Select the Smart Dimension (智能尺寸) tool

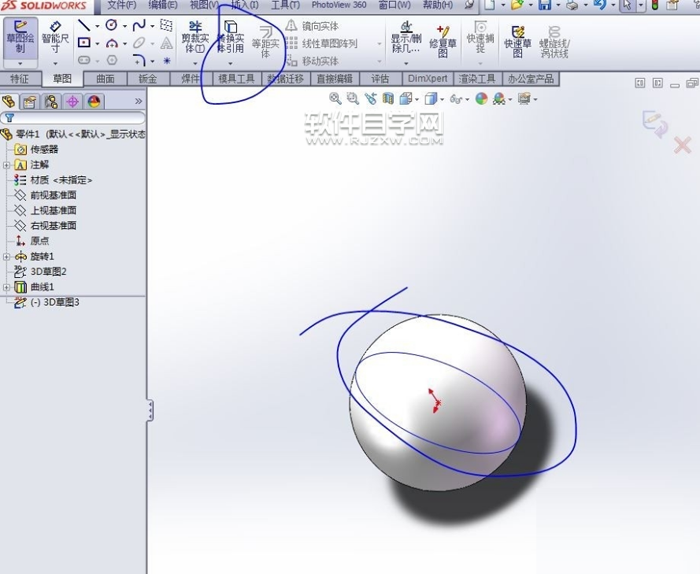point(55,37)
